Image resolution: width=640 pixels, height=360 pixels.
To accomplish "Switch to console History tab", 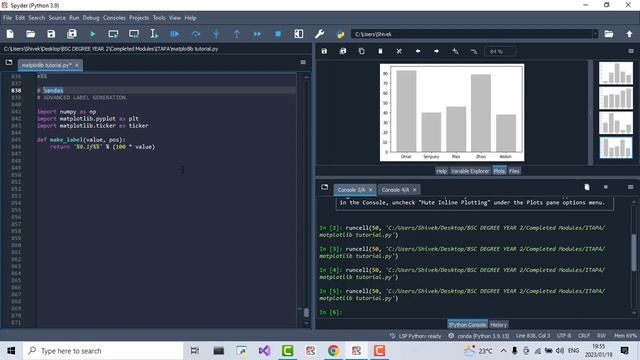I will [498, 325].
